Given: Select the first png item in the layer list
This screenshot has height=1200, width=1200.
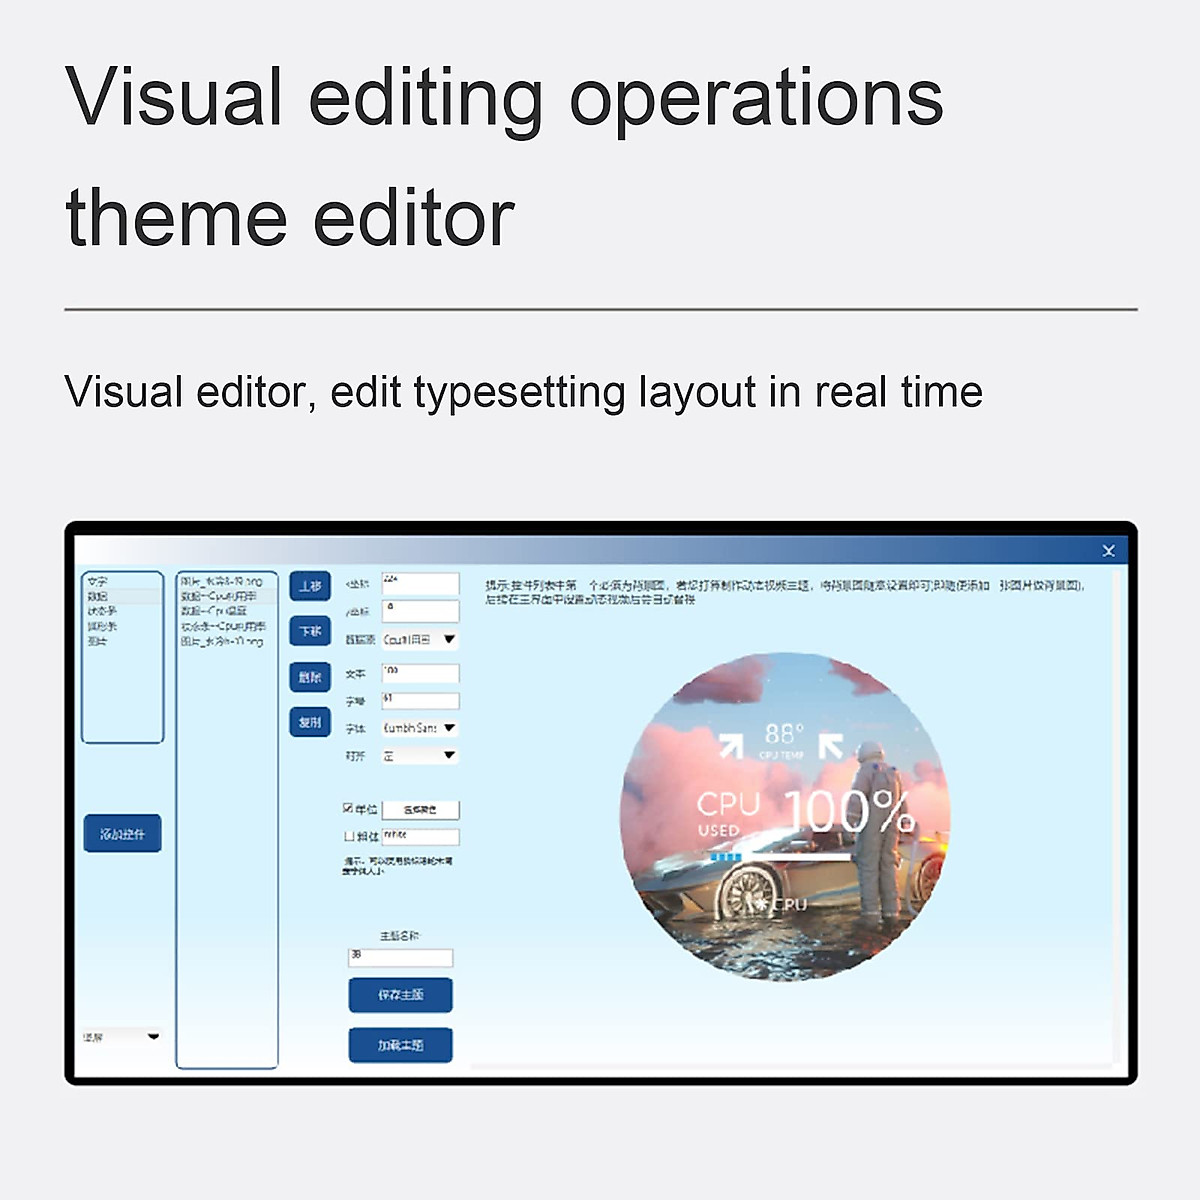Looking at the screenshot, I should point(222,581).
